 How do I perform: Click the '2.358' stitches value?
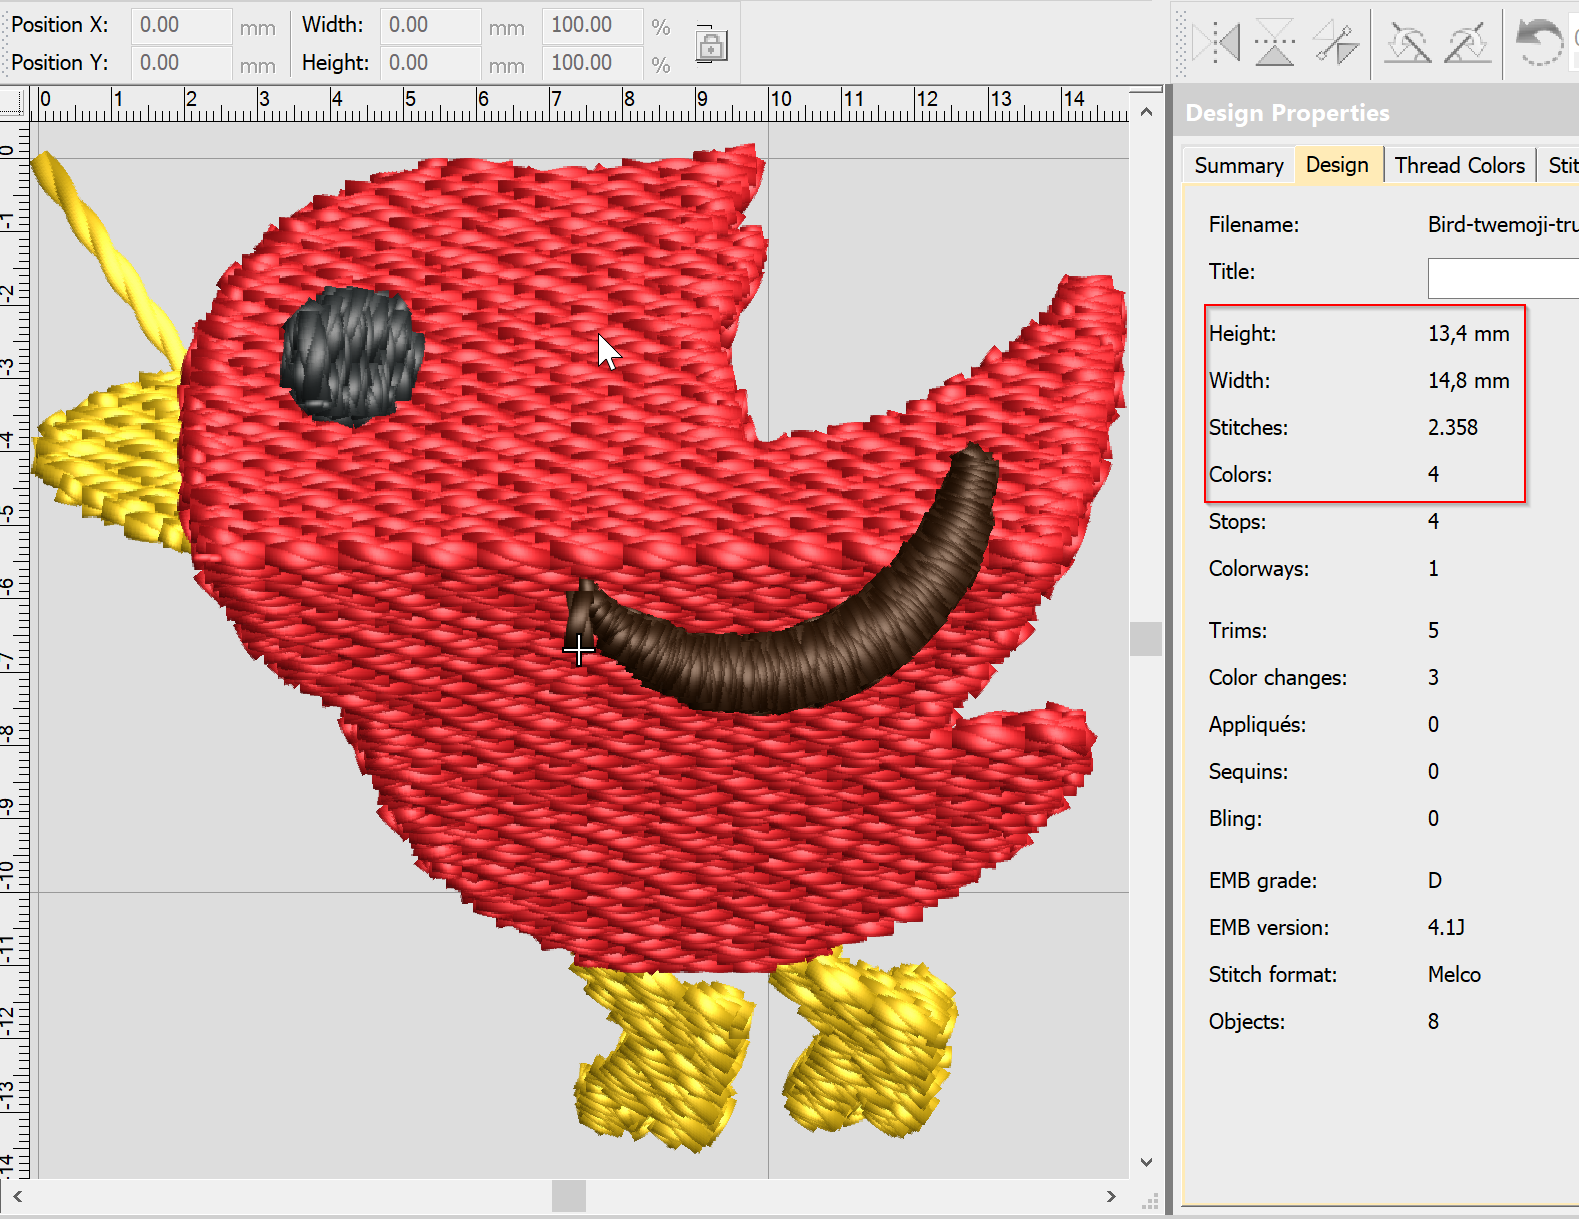[1452, 428]
